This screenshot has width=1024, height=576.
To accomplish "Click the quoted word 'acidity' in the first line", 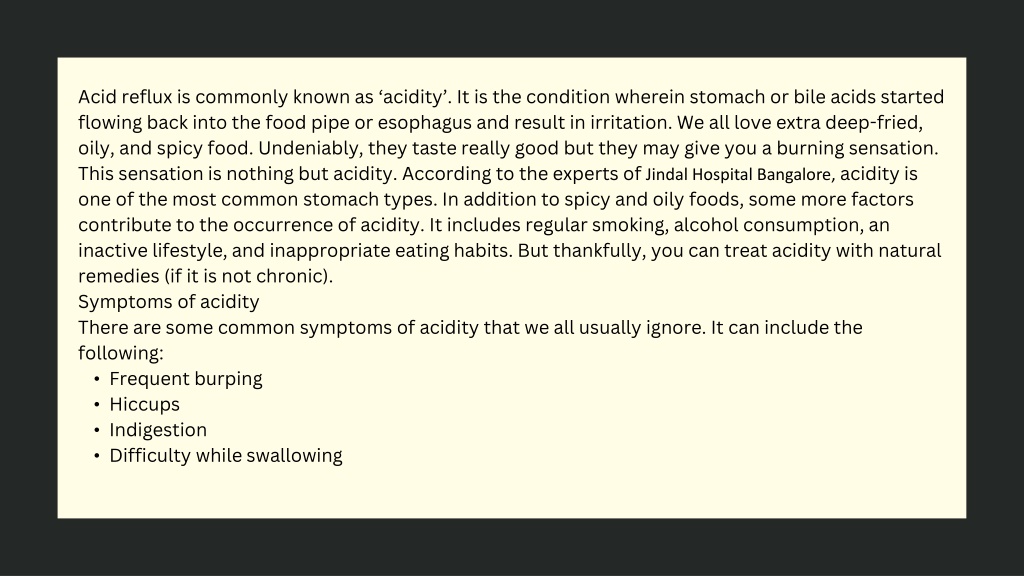I will tap(414, 97).
